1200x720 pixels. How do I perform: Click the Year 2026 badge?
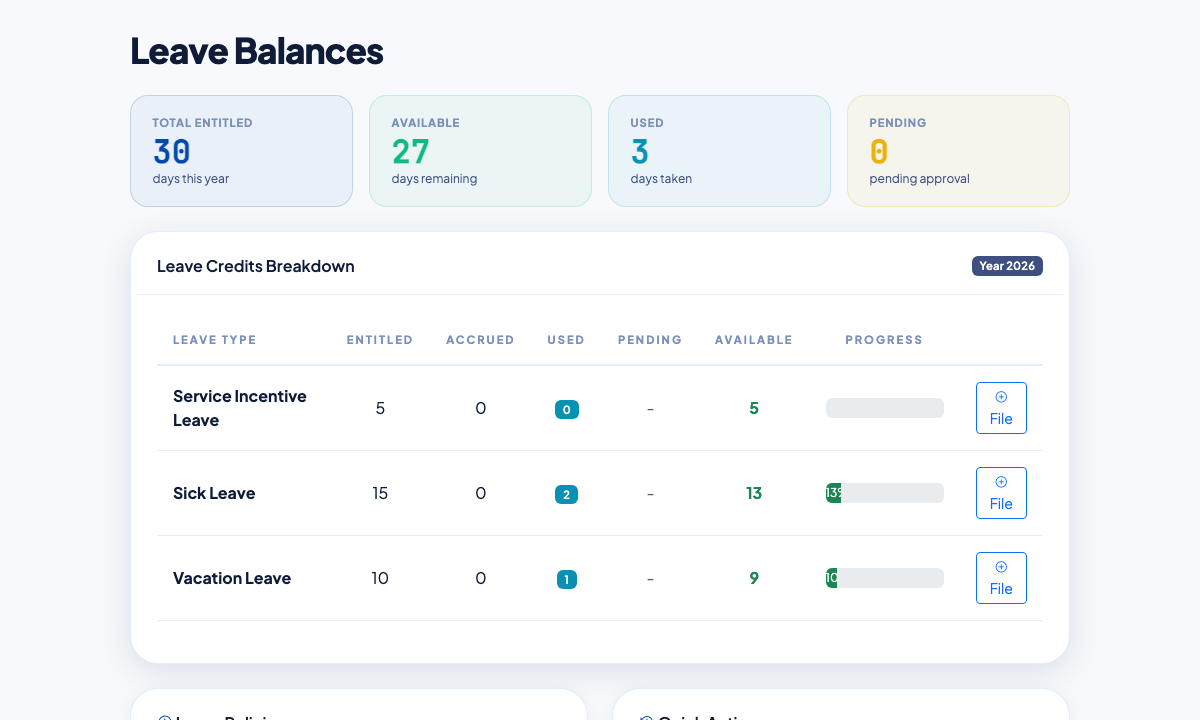[1007, 266]
